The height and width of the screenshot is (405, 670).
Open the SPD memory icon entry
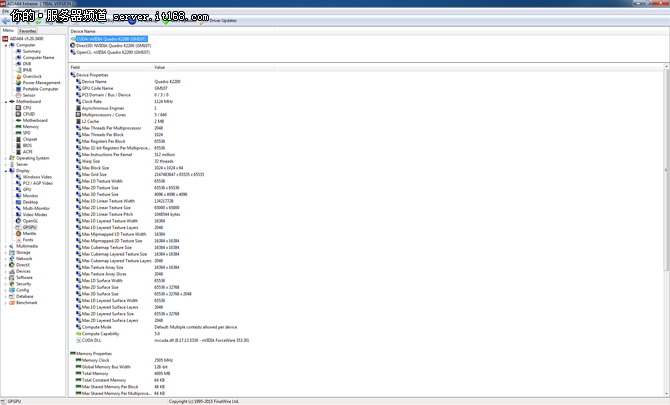pos(18,133)
